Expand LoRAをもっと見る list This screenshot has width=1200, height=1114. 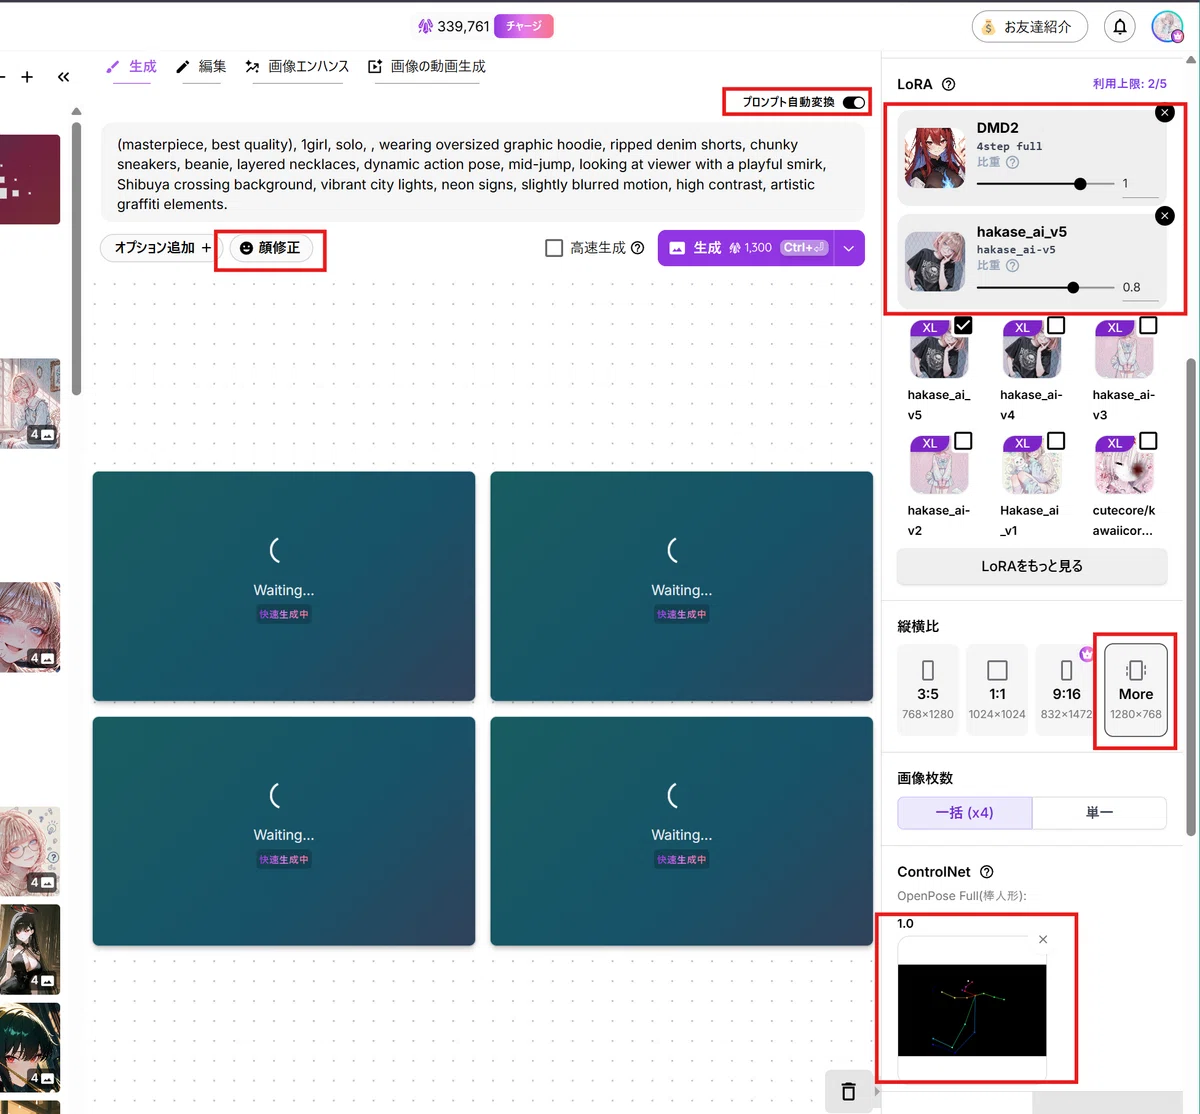(x=1032, y=566)
